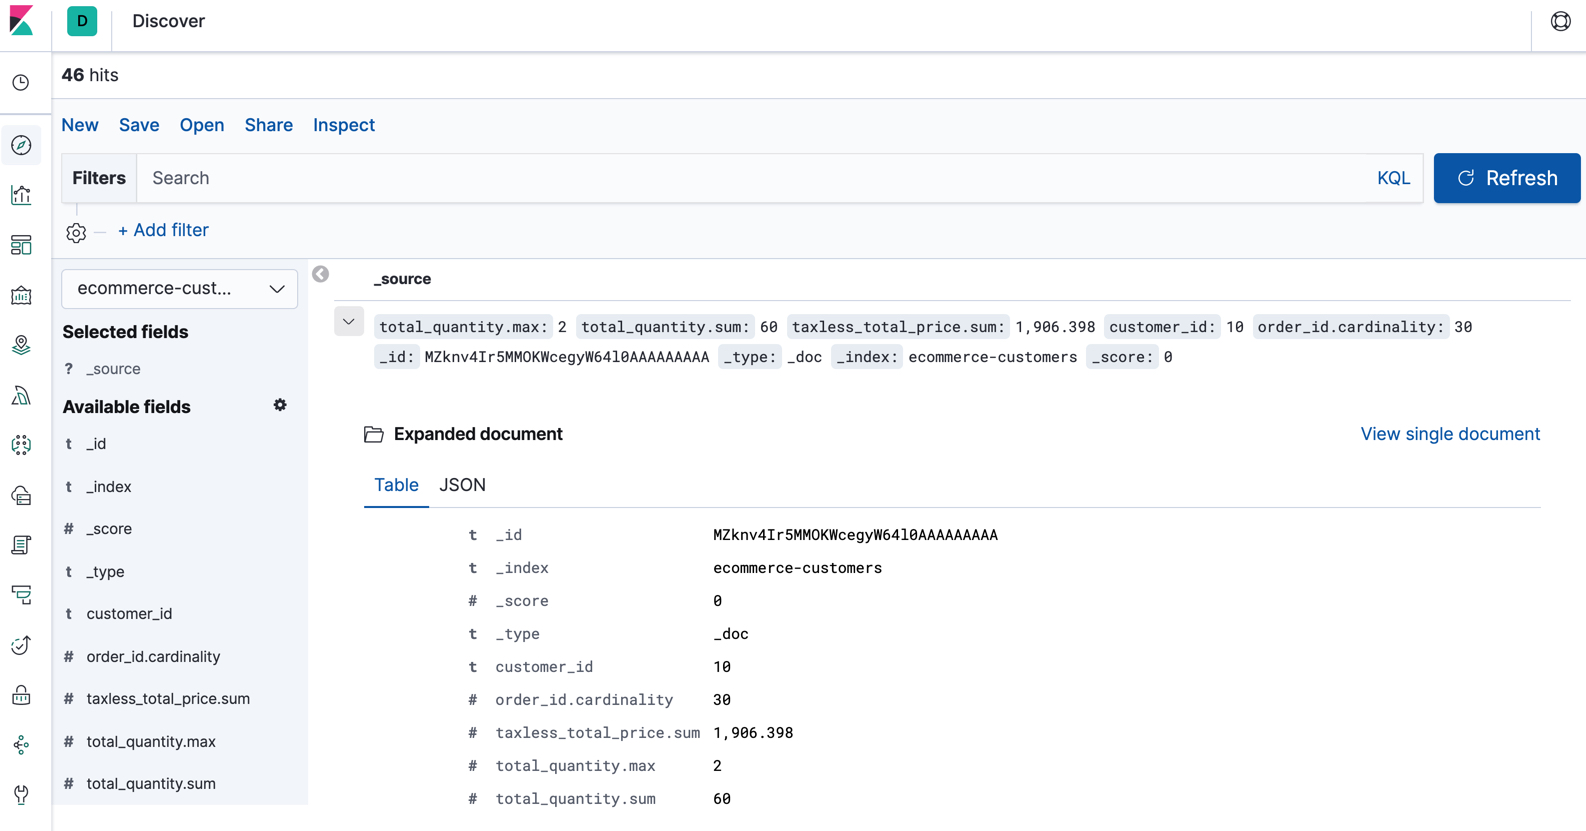Open the Recently viewed clock icon
The width and height of the screenshot is (1586, 831).
click(21, 83)
